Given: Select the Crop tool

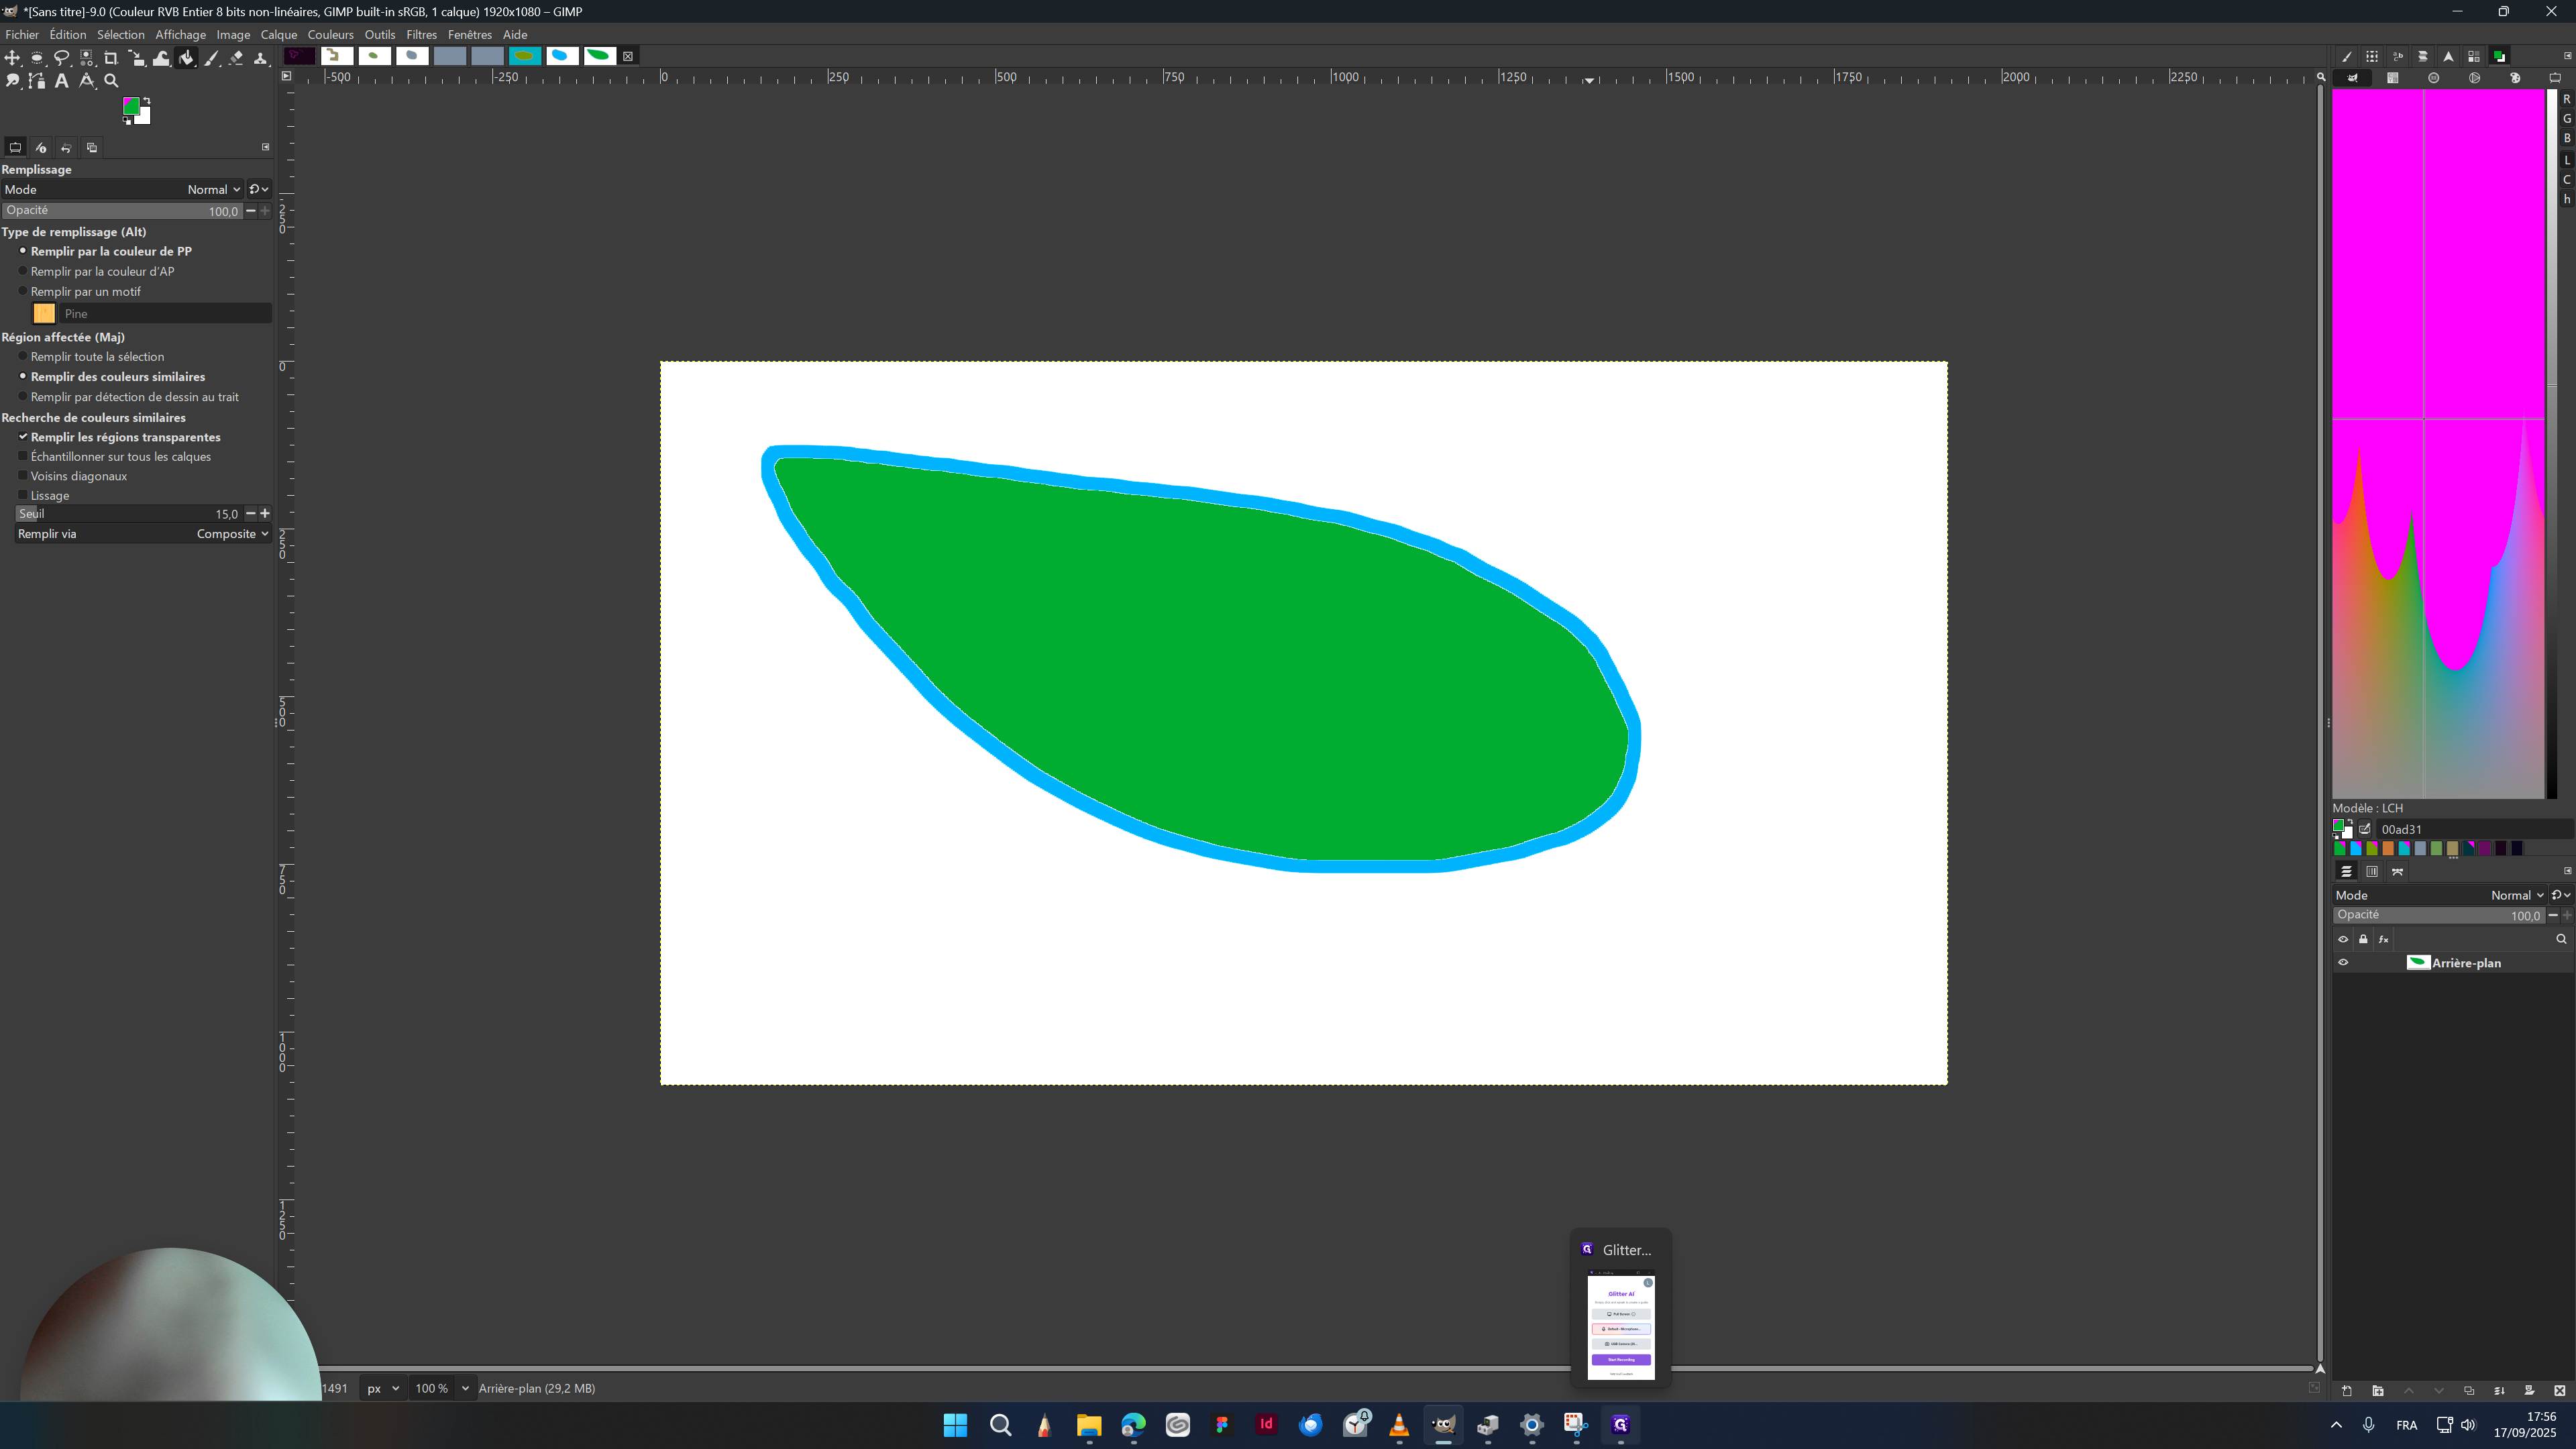Looking at the screenshot, I should click(111, 58).
